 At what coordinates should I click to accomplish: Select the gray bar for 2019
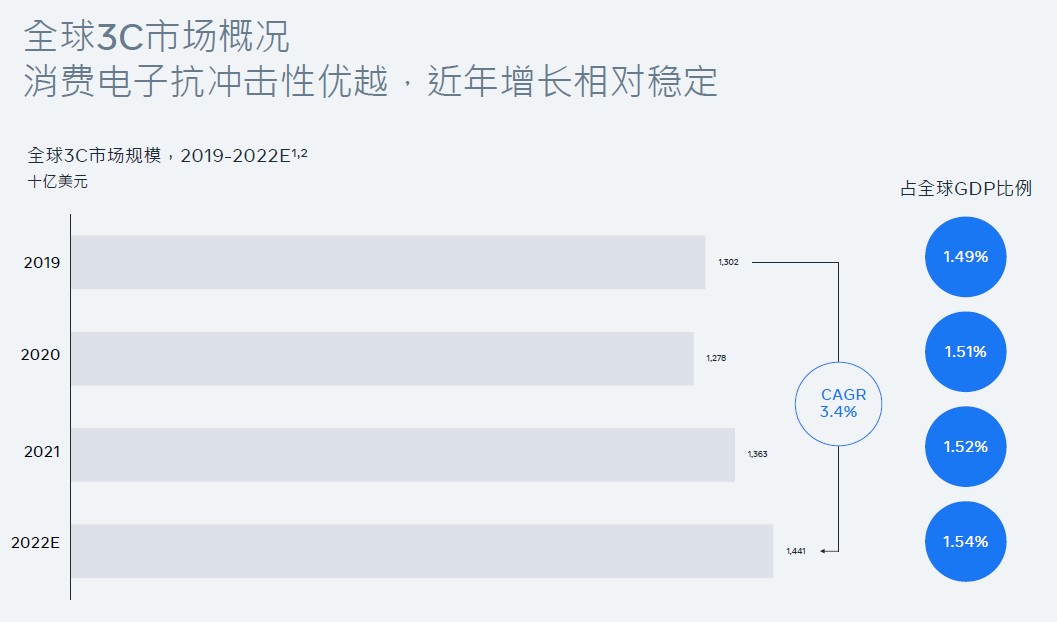tap(388, 262)
